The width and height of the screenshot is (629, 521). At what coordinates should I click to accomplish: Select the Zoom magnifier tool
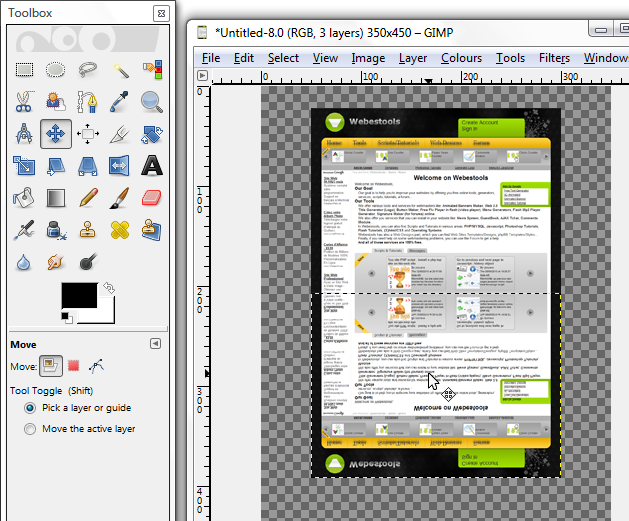click(152, 101)
